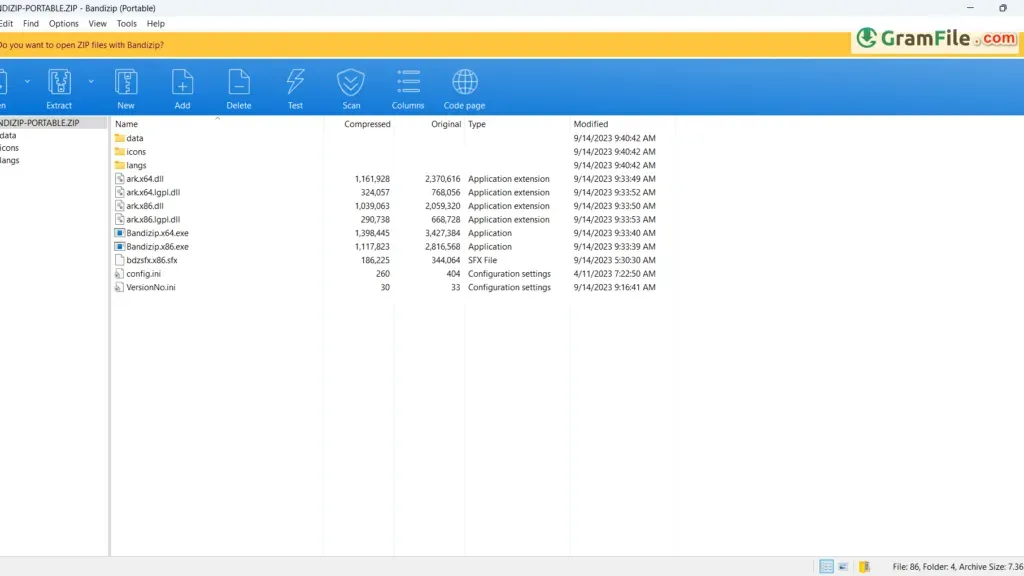Select the icons folder icon in file list
The width and height of the screenshot is (1024, 576).
[x=120, y=152]
